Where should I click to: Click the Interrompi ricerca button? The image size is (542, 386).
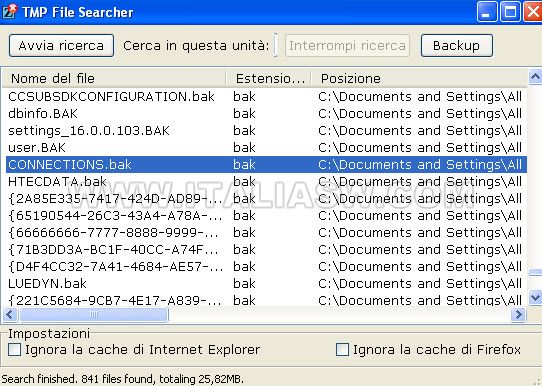pos(347,45)
